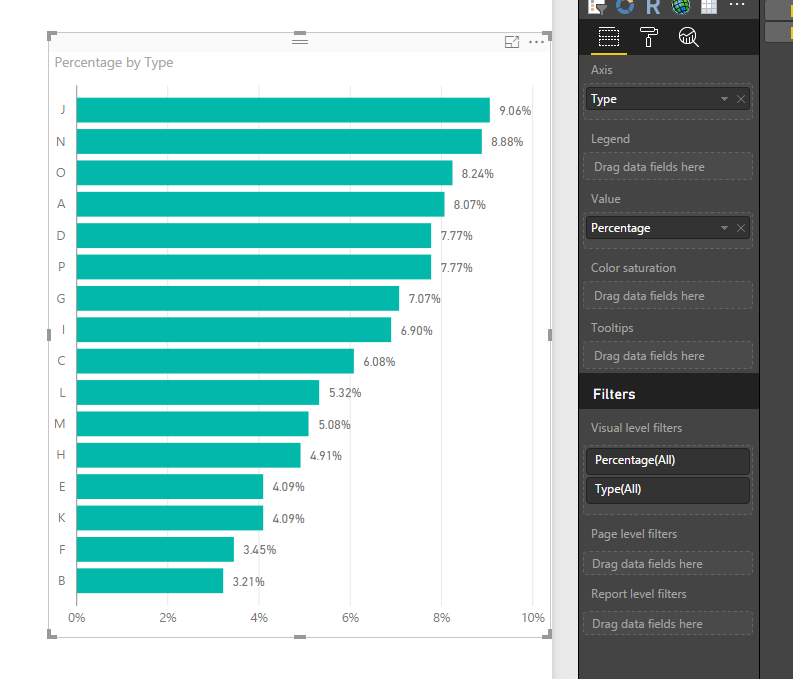Select the bar for type I
Screen dimensions: 793x679
(234, 330)
